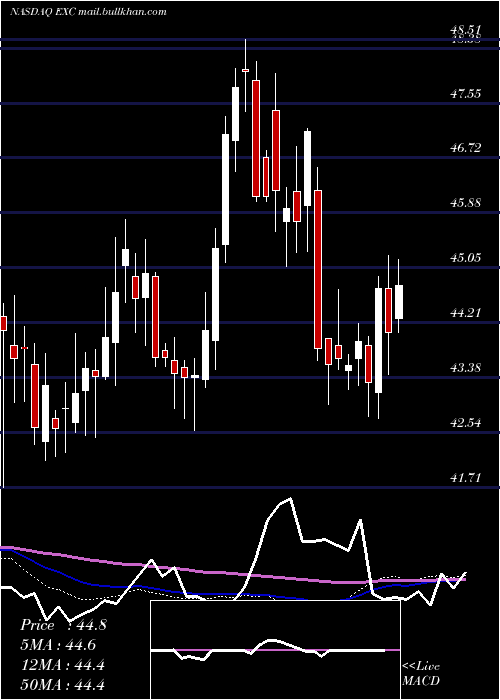Click the 5MA : 44.6 readout
The width and height of the screenshot is (500, 700).
[58, 645]
